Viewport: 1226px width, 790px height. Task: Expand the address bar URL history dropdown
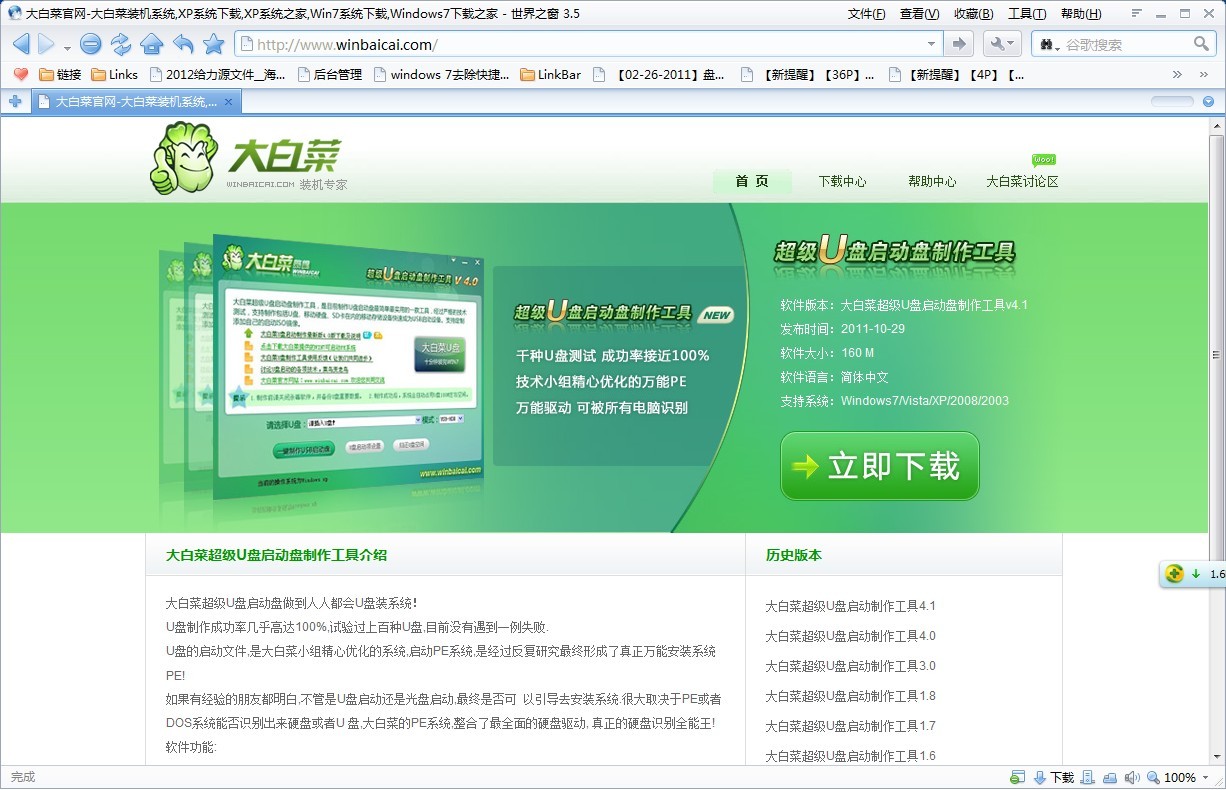click(x=931, y=44)
